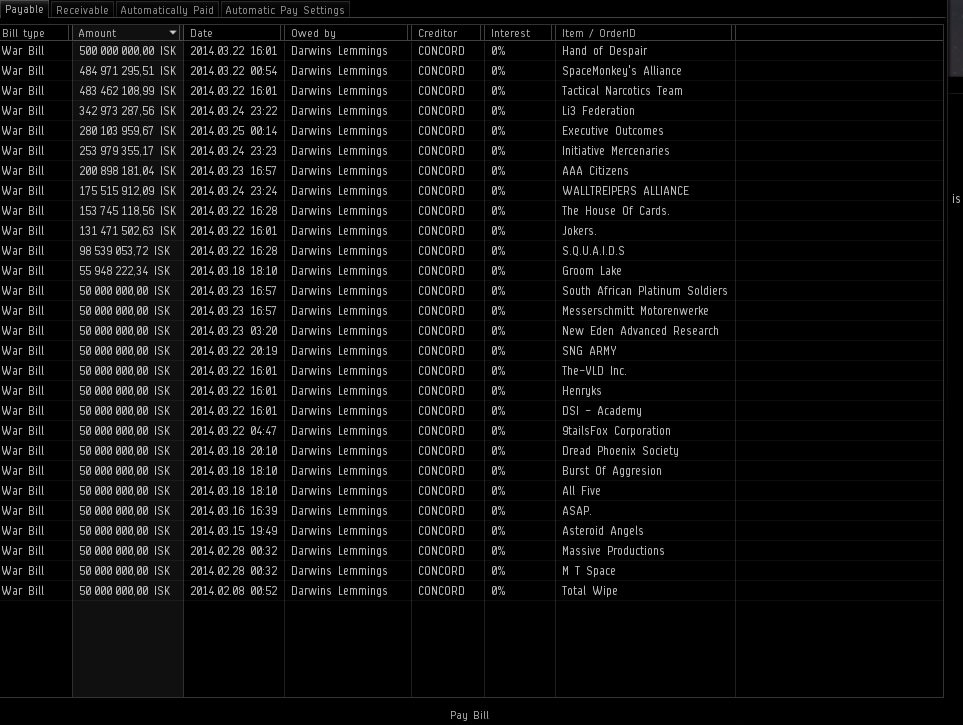Select the AAA Citizens bill row

coord(472,171)
